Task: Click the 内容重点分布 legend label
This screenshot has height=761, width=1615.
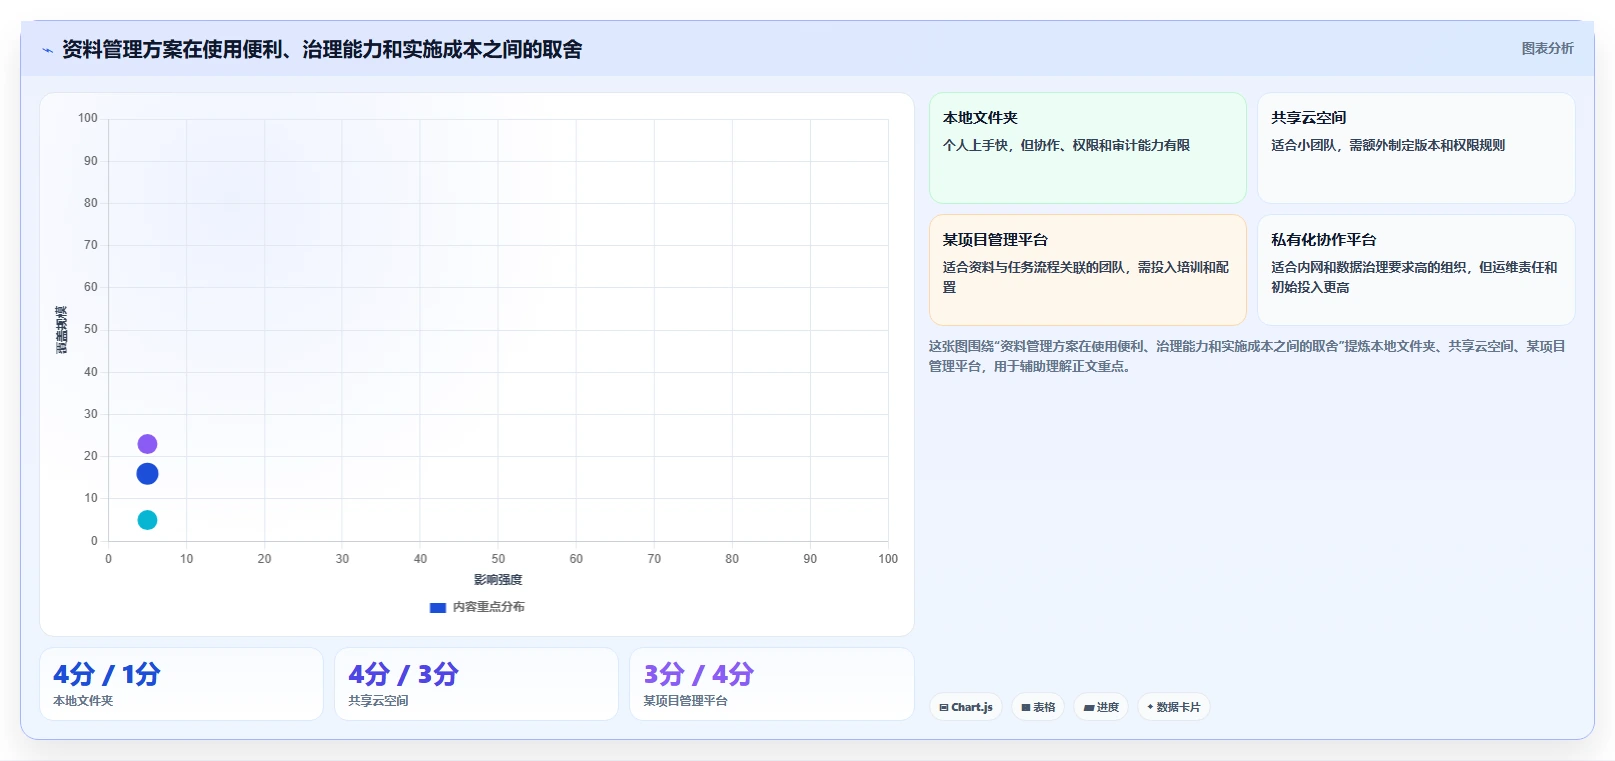Action: [488, 607]
